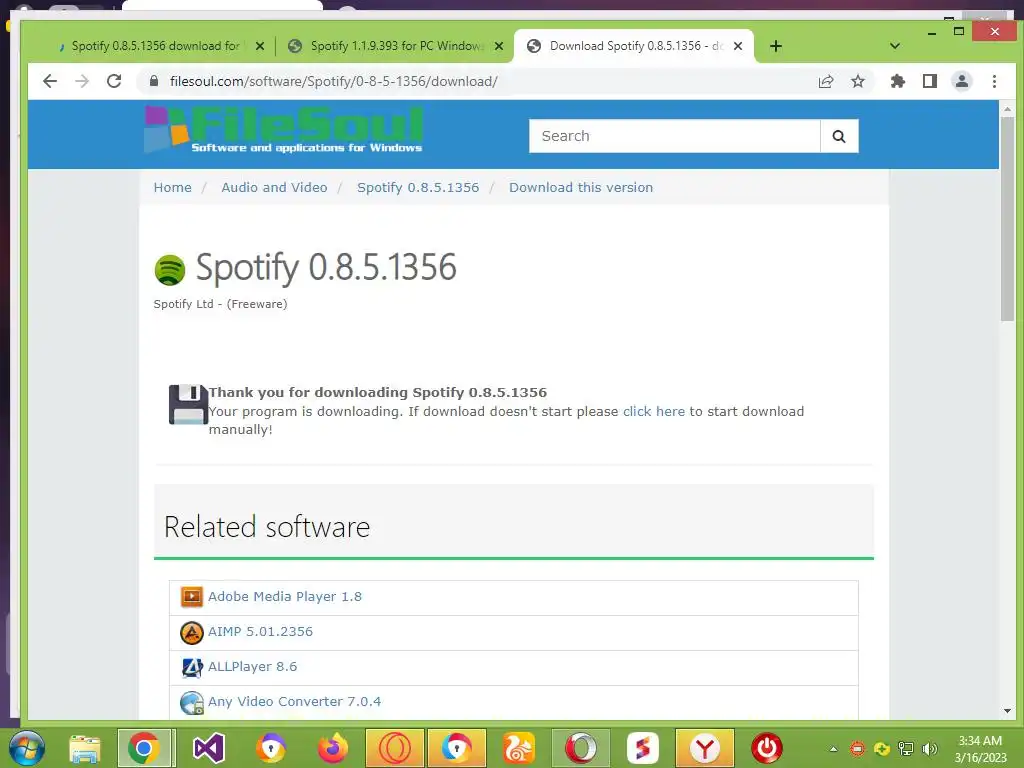1024x768 pixels.
Task: Click the FileSoul logo
Action: tap(284, 130)
